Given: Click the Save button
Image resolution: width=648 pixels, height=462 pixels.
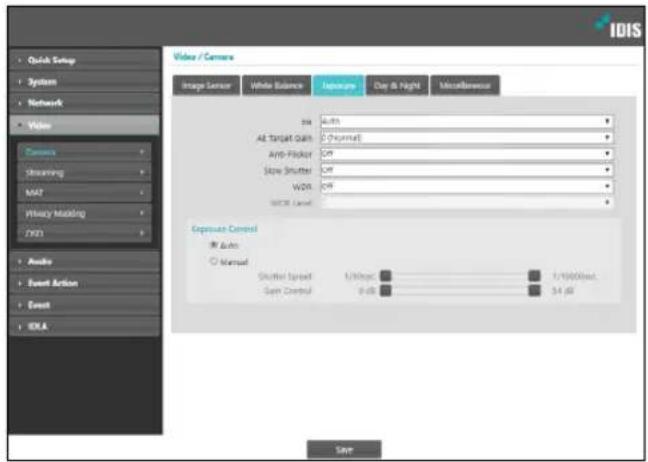Looking at the screenshot, I should (344, 449).
